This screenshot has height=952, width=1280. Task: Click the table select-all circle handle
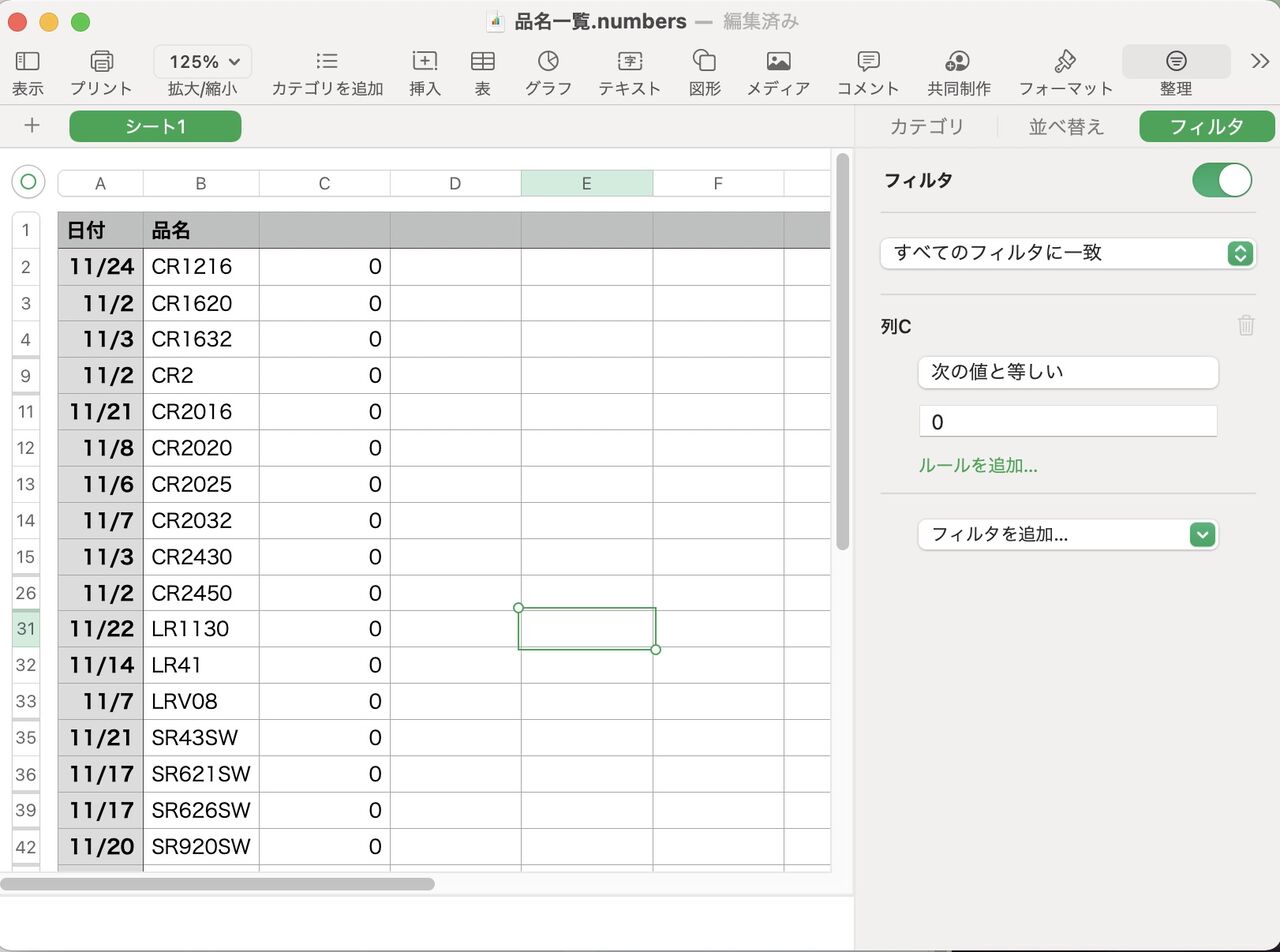[28, 181]
